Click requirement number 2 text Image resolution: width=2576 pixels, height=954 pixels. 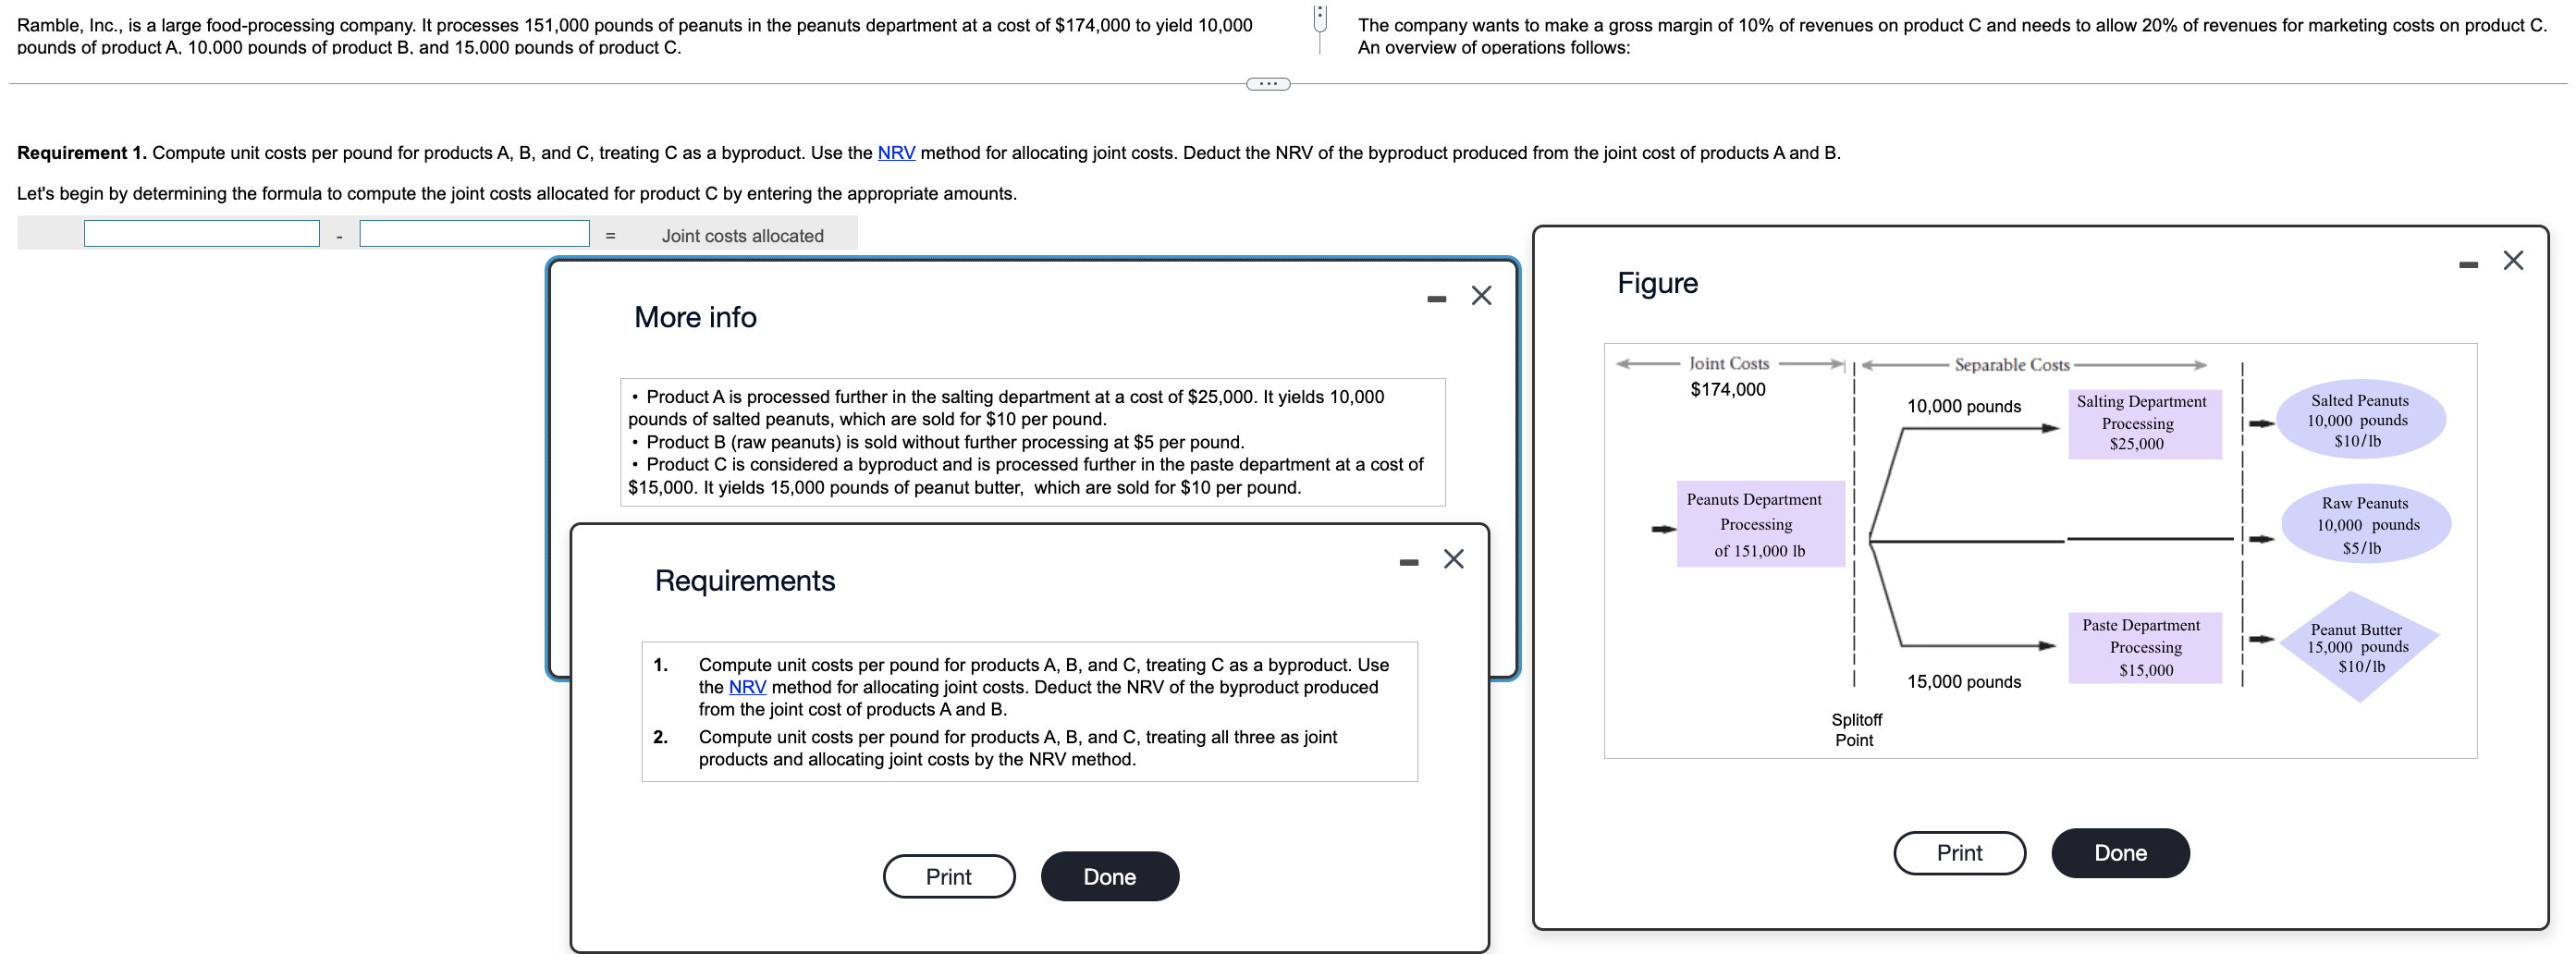(x=1017, y=748)
